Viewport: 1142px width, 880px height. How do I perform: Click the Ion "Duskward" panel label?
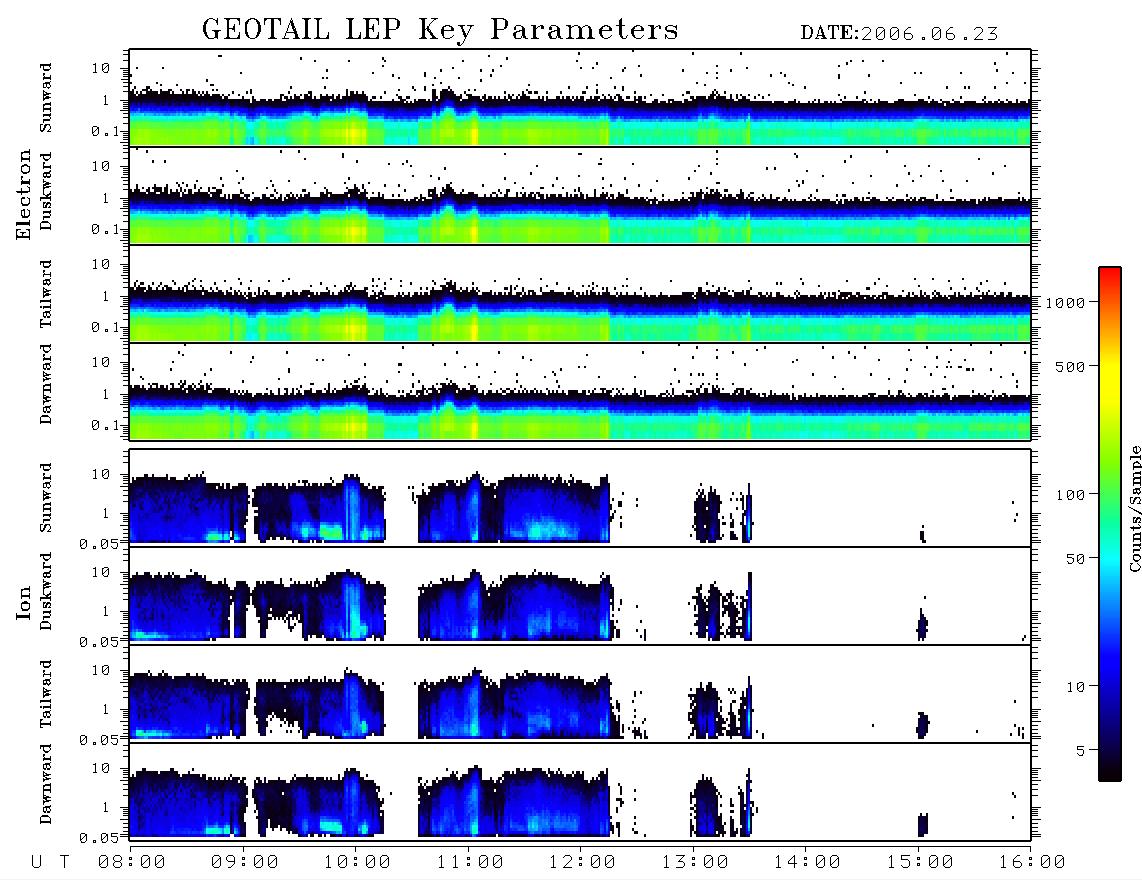point(46,592)
